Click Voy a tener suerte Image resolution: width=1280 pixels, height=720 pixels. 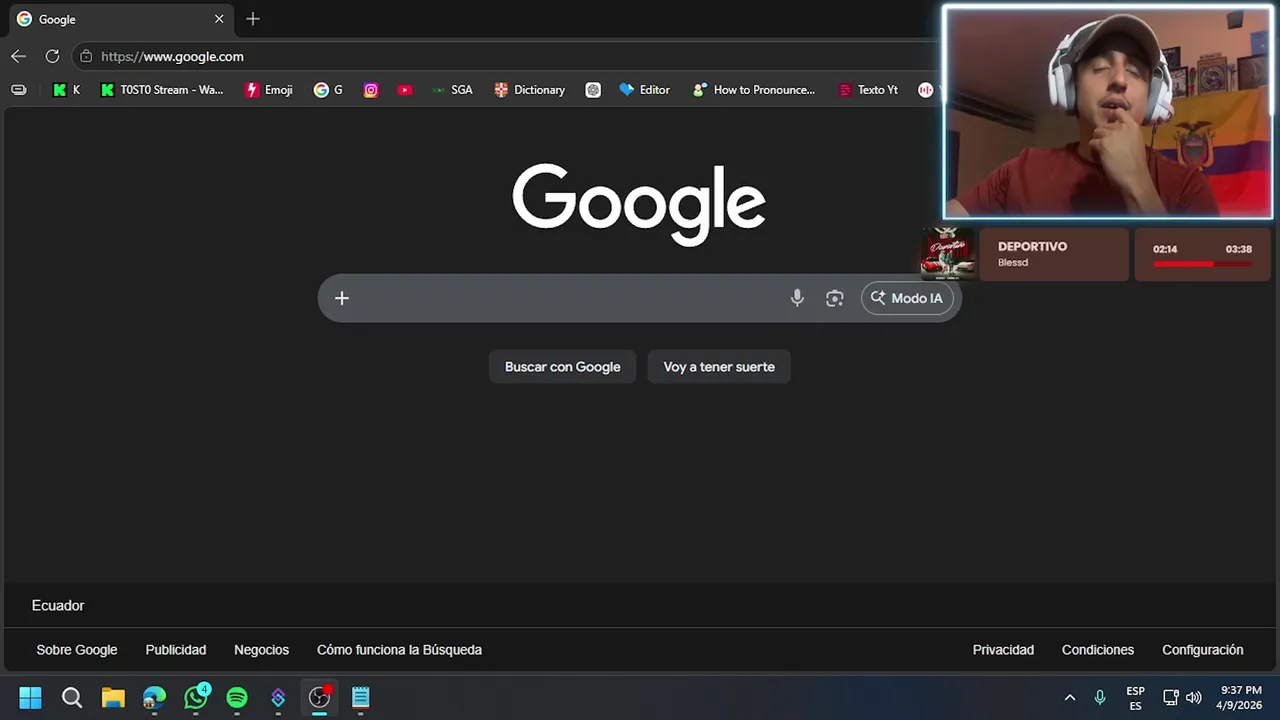[x=719, y=367]
